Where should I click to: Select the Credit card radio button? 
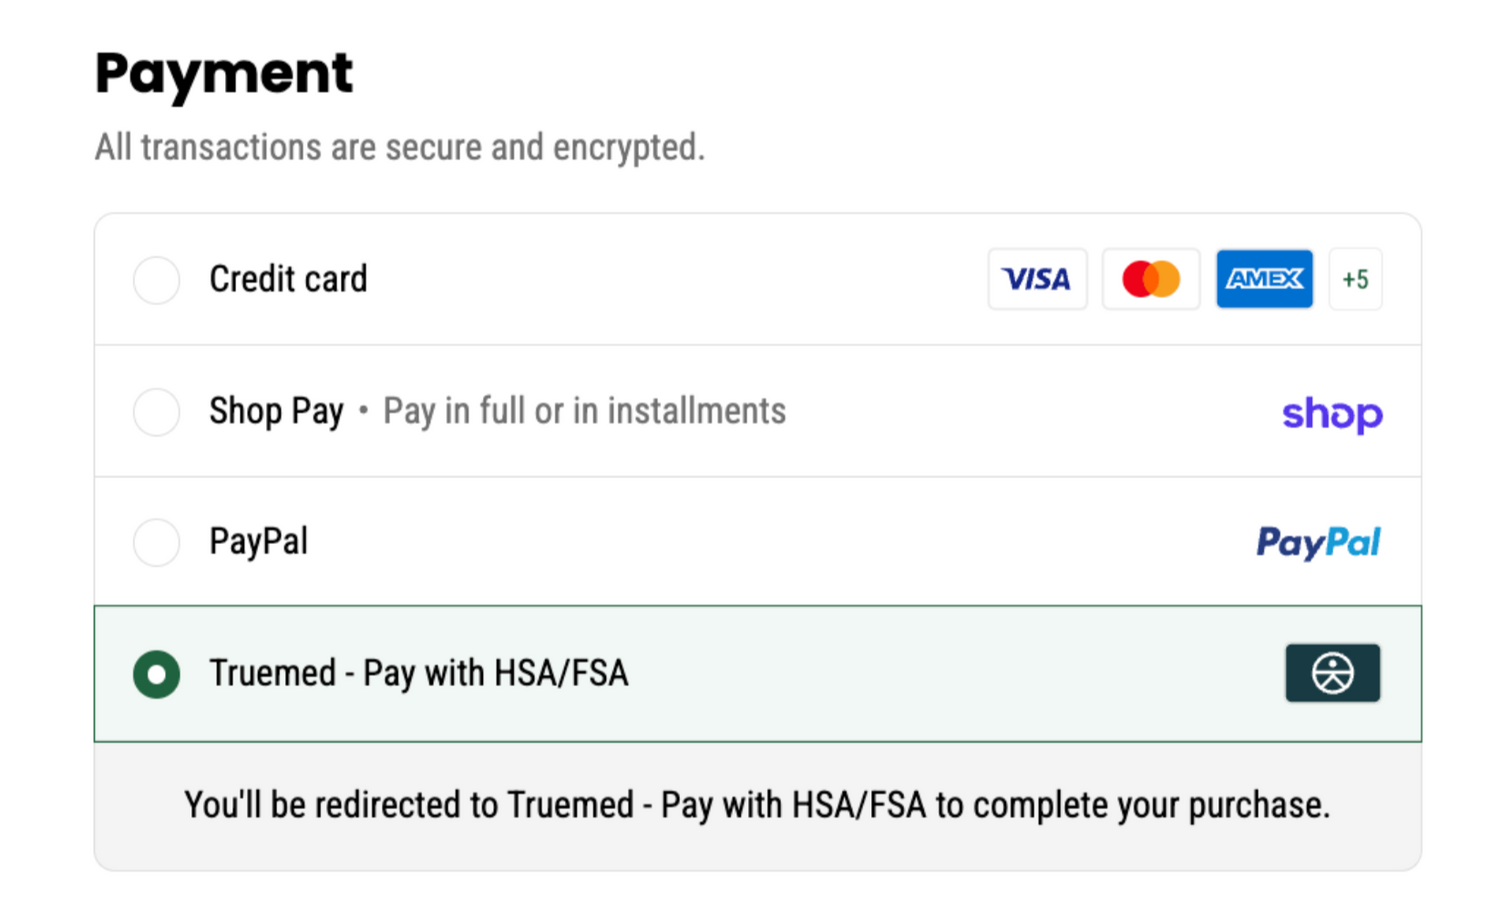click(157, 279)
